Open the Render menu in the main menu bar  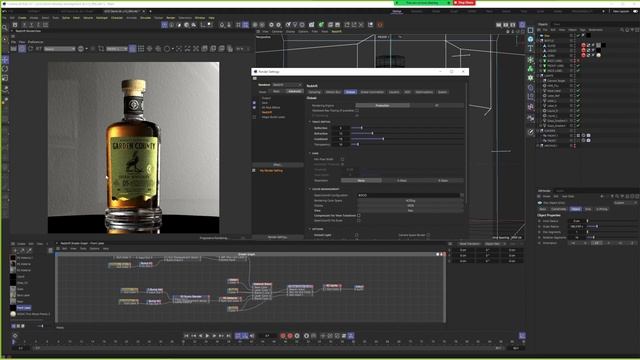171,18
